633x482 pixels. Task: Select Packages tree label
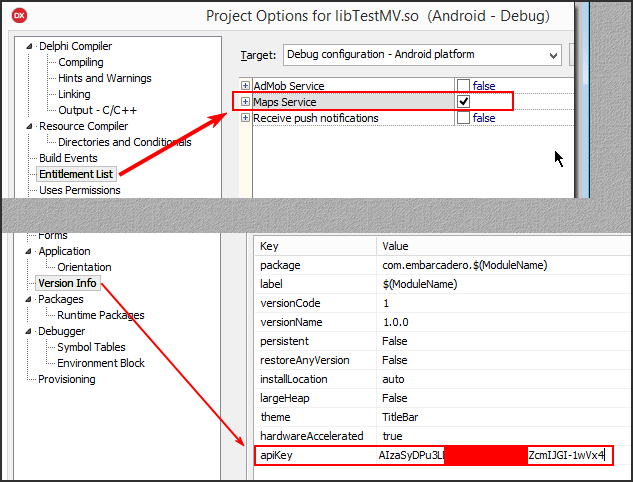pos(61,299)
